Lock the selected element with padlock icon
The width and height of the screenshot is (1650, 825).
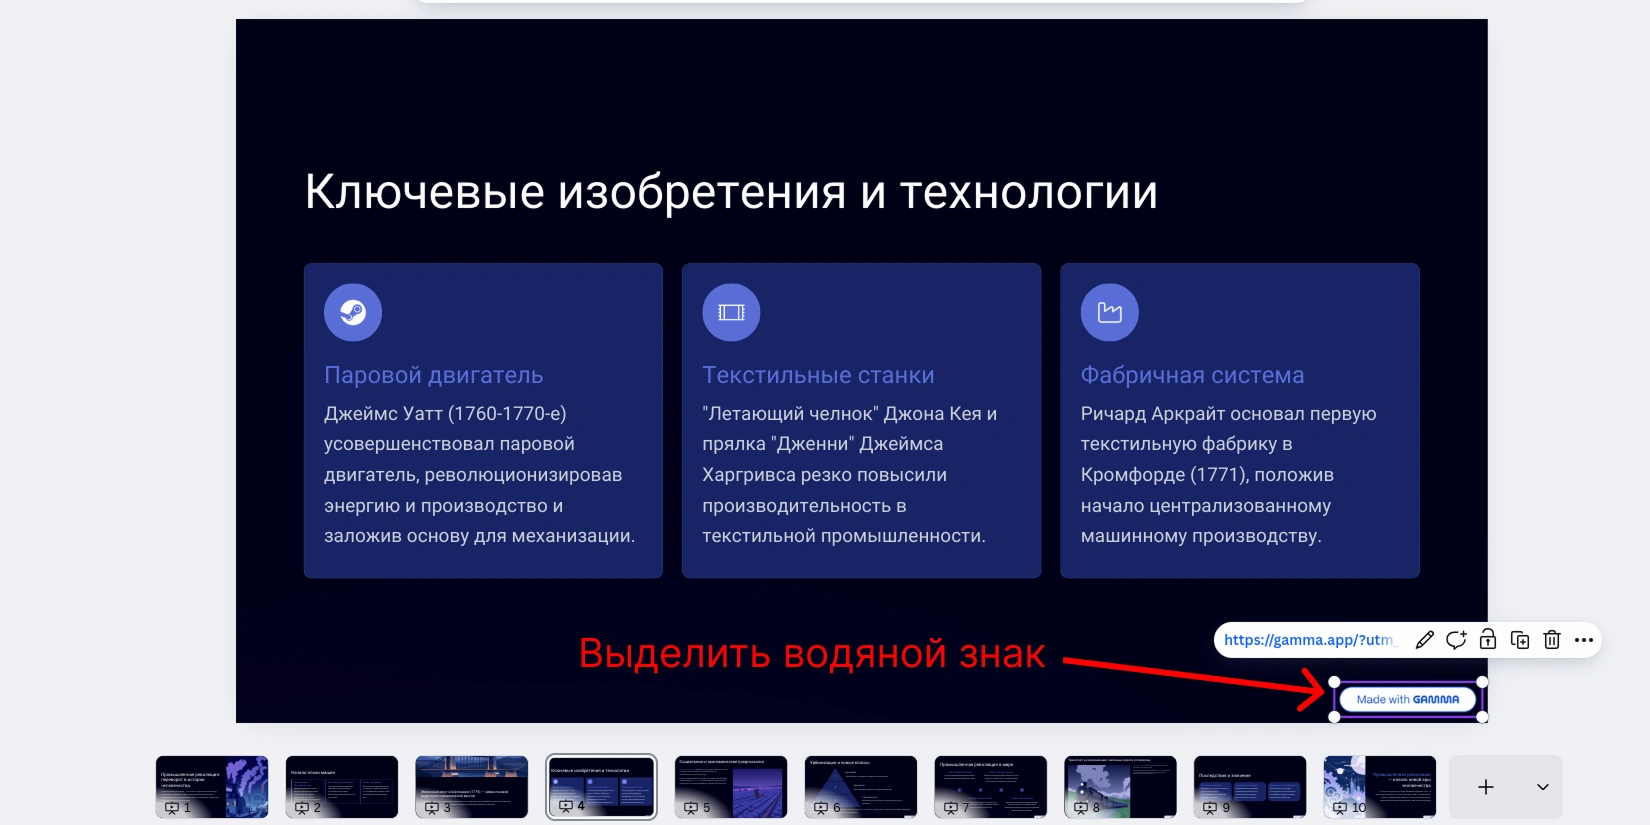point(1488,640)
